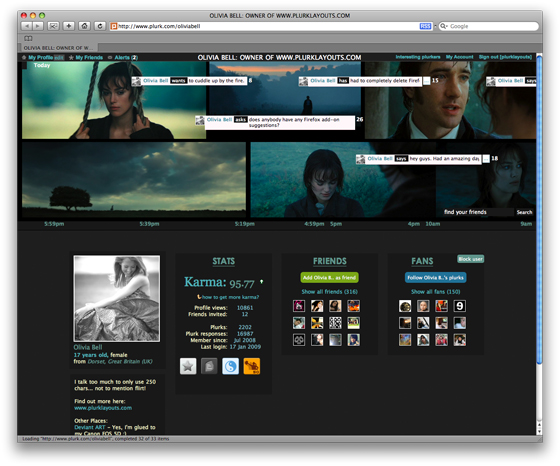Click the Safari forward arrow button
Screen dimensions: 560x466
click(38, 26)
